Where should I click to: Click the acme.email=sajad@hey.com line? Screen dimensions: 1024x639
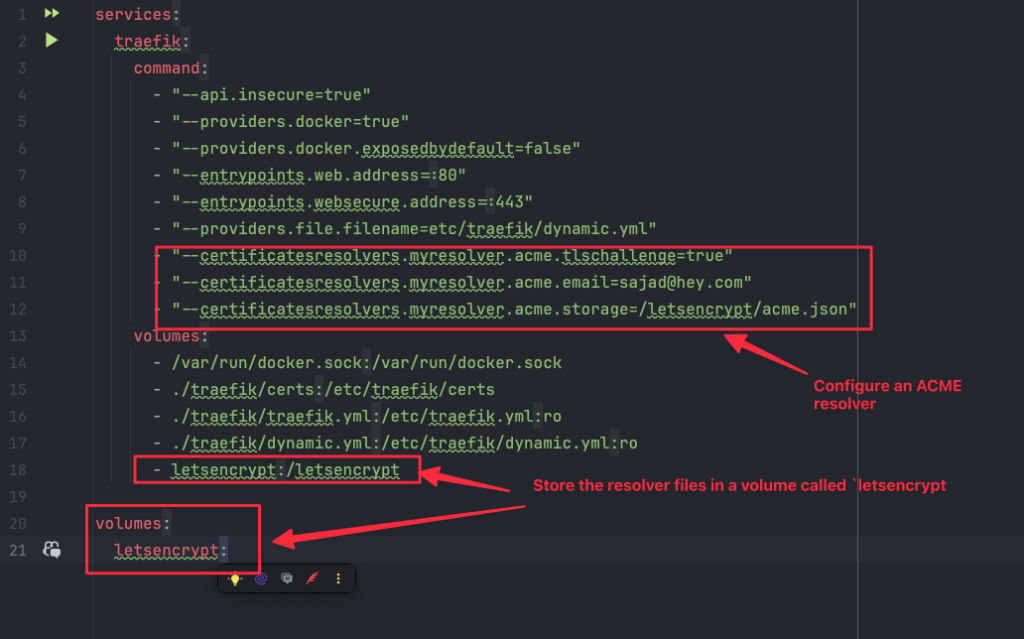click(461, 282)
